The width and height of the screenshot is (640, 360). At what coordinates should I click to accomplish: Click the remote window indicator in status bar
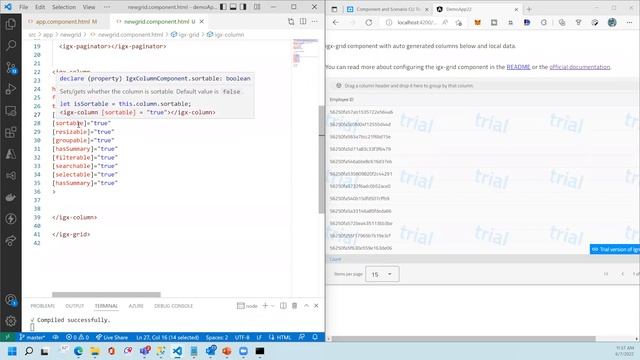pyautogui.click(x=7, y=337)
